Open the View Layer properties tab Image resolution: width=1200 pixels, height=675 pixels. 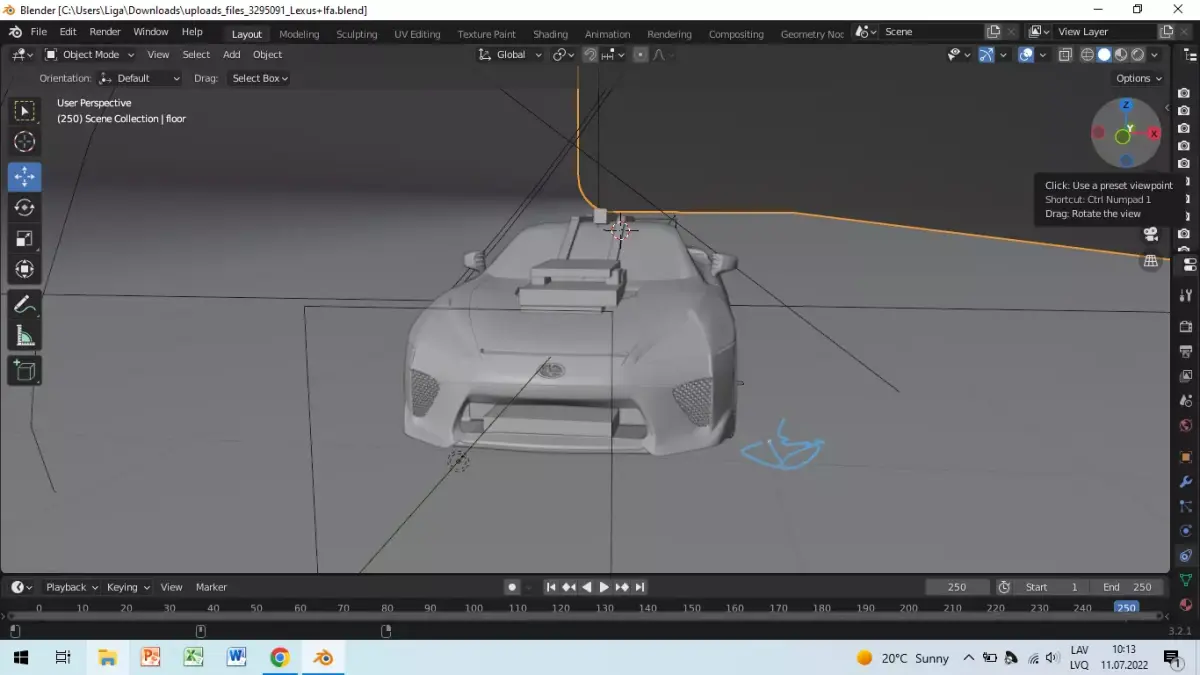pyautogui.click(x=1186, y=376)
